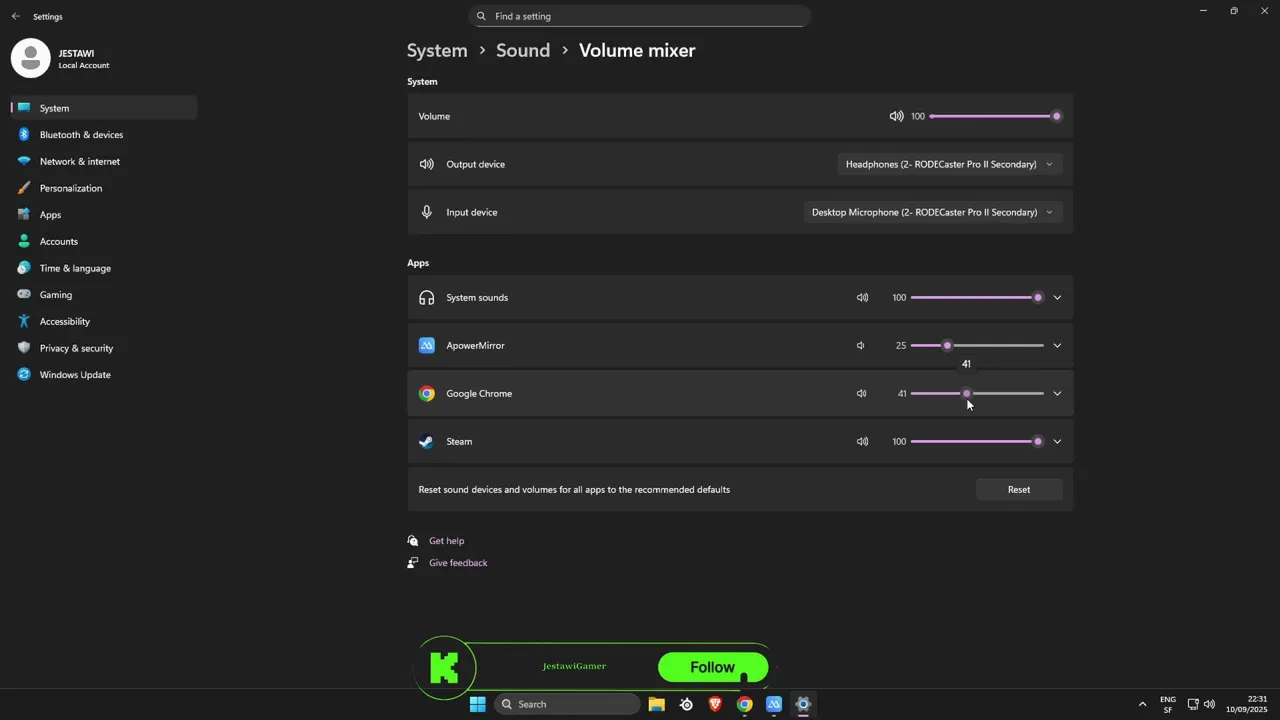This screenshot has height=720, width=1280.
Task: Open Steam from taskbar
Action: 686,704
